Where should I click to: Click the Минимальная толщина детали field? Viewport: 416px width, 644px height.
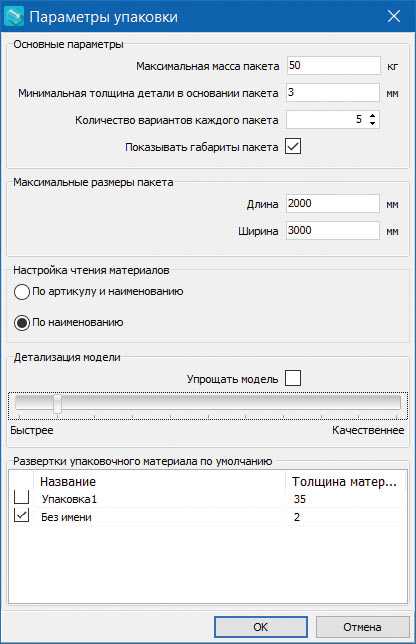(333, 93)
